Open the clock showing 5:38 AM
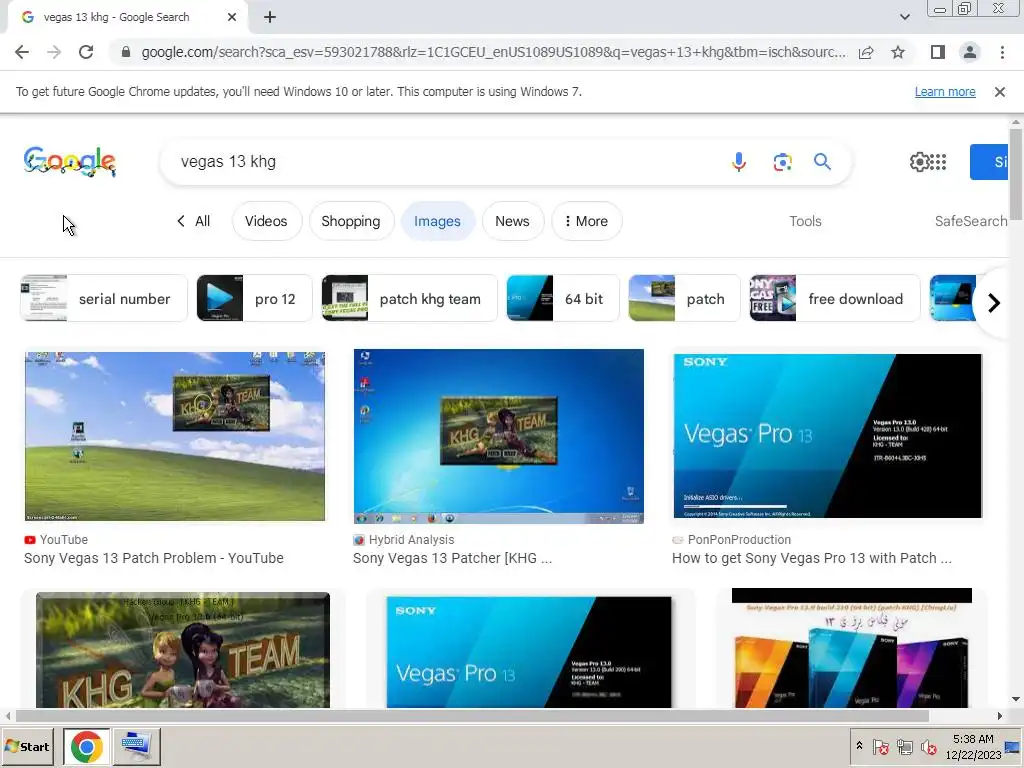 point(973,746)
